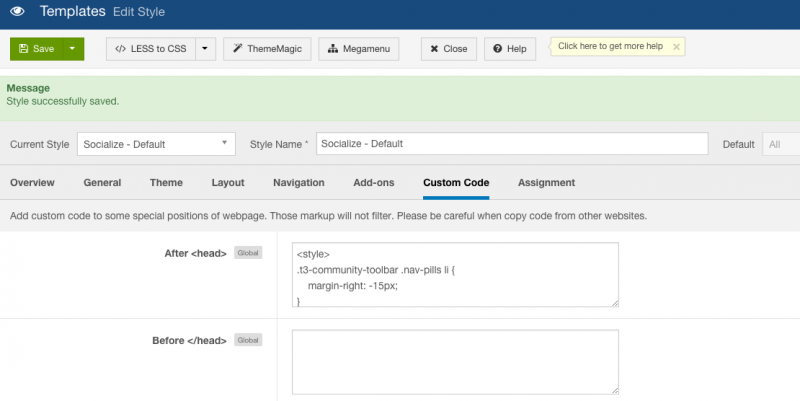The image size is (800, 401).
Task: Open ThemeMagic with the wand icon
Action: pyautogui.click(x=267, y=49)
